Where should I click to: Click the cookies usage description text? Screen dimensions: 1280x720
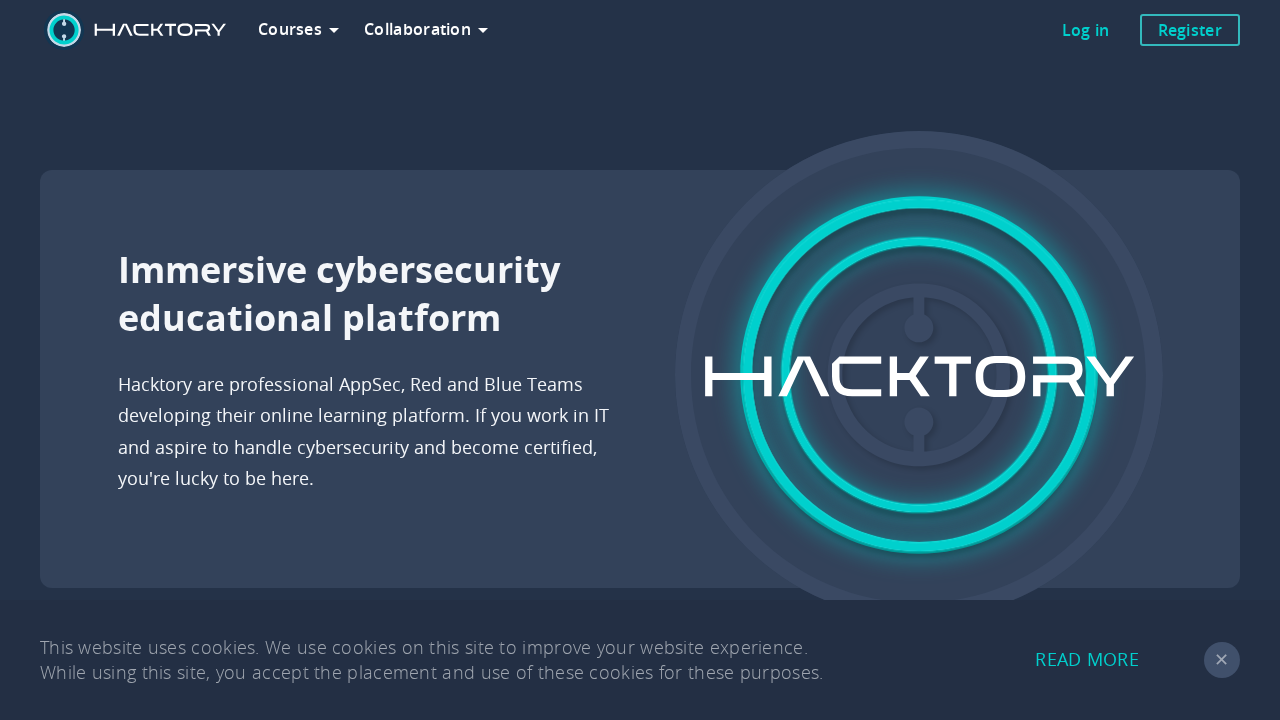(x=430, y=660)
